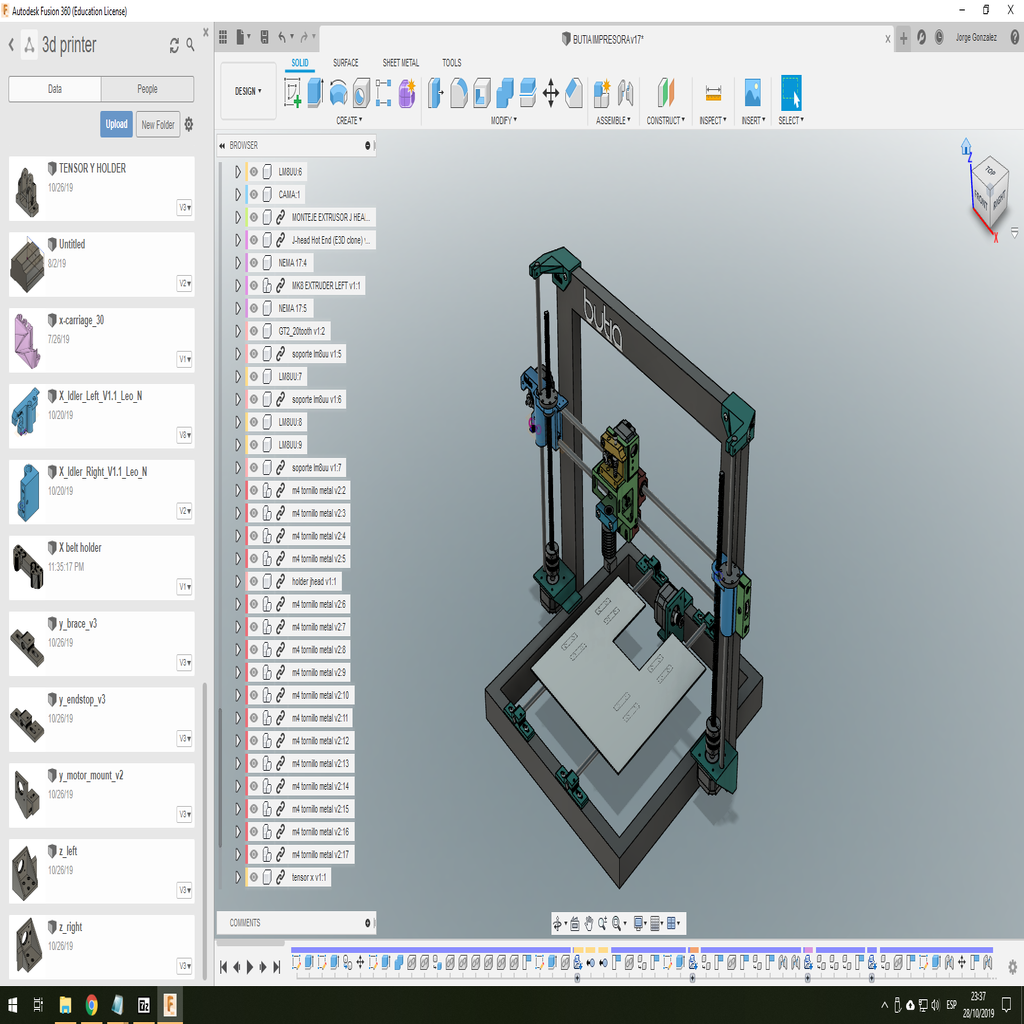Select the Extrude tool in the toolbar
This screenshot has width=1024, height=1024.
(315, 94)
